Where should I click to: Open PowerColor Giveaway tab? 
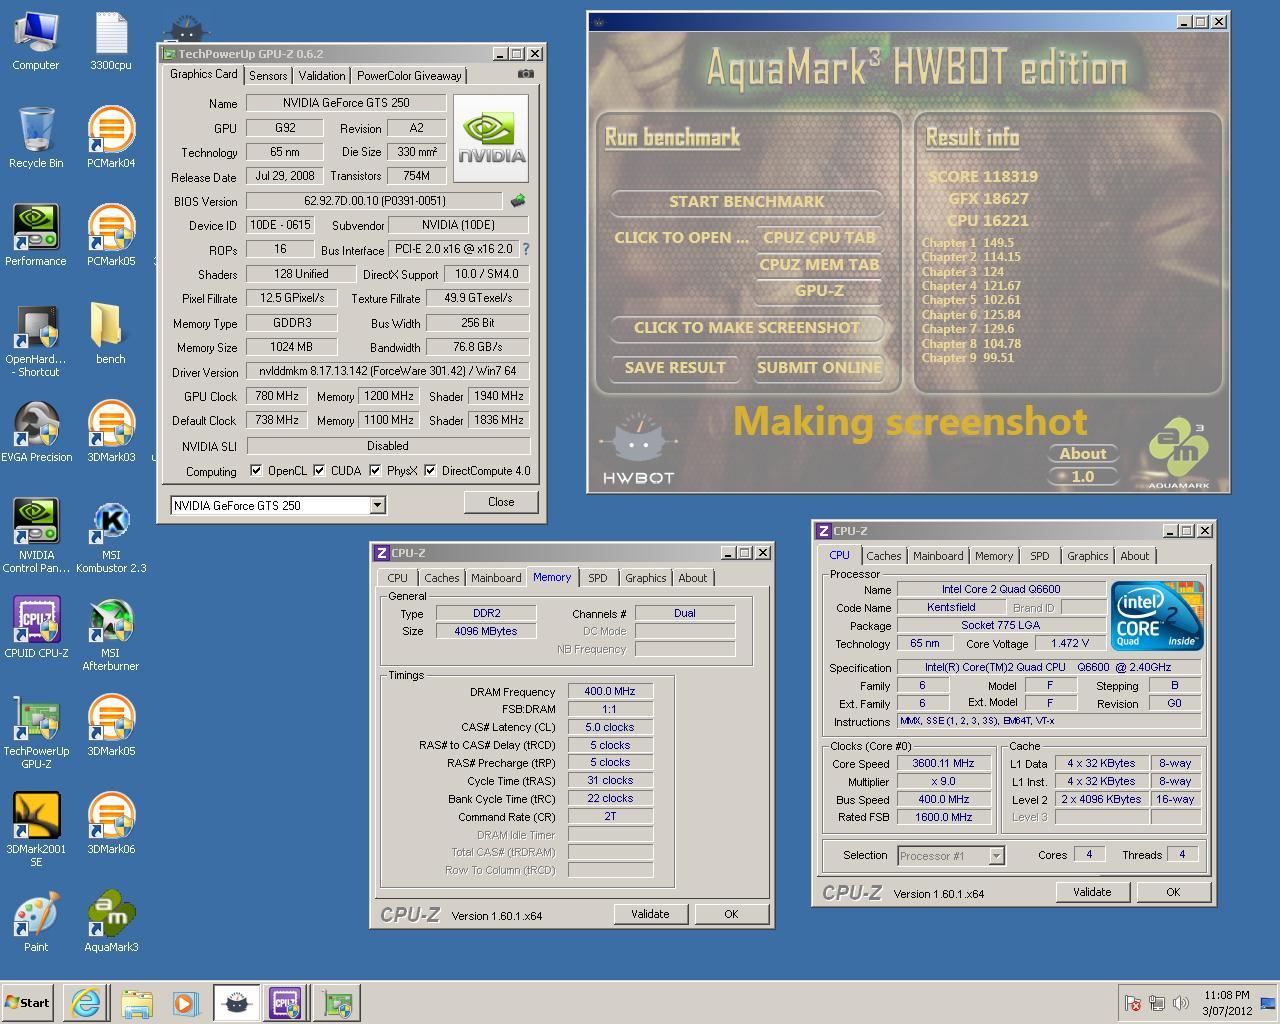click(x=409, y=76)
